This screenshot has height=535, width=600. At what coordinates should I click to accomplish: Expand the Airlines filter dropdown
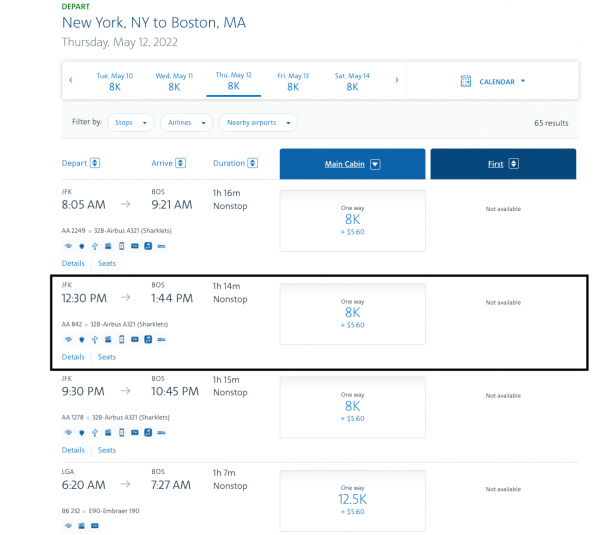(187, 122)
